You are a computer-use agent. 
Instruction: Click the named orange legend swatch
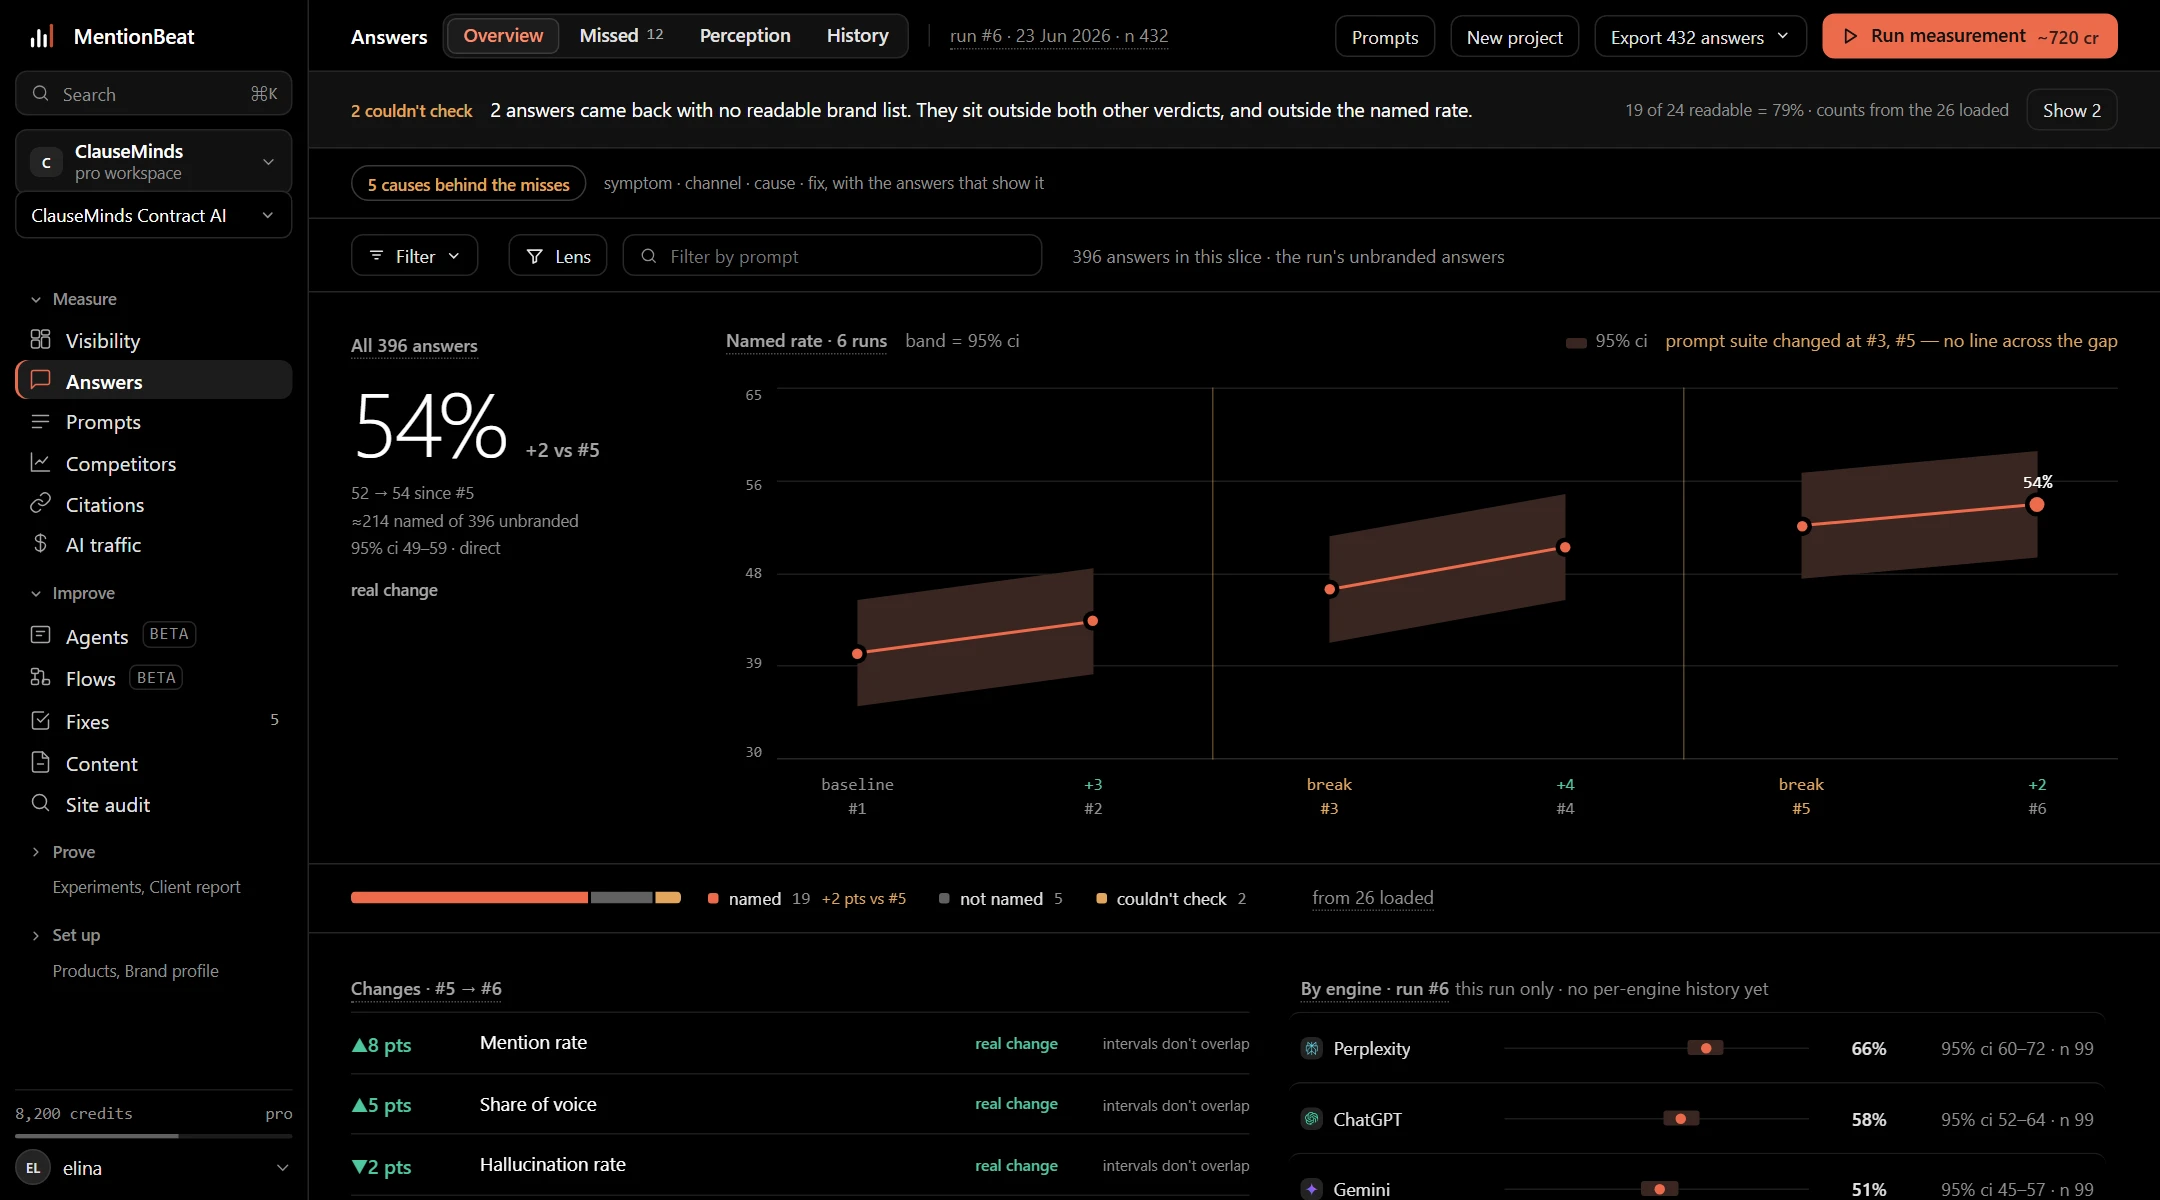point(713,899)
